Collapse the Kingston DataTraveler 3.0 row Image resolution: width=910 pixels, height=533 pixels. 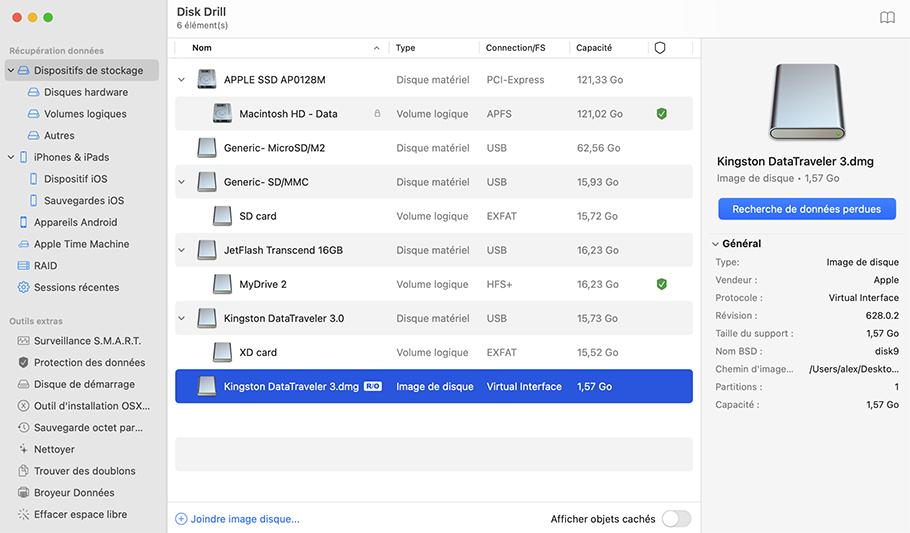click(x=182, y=318)
